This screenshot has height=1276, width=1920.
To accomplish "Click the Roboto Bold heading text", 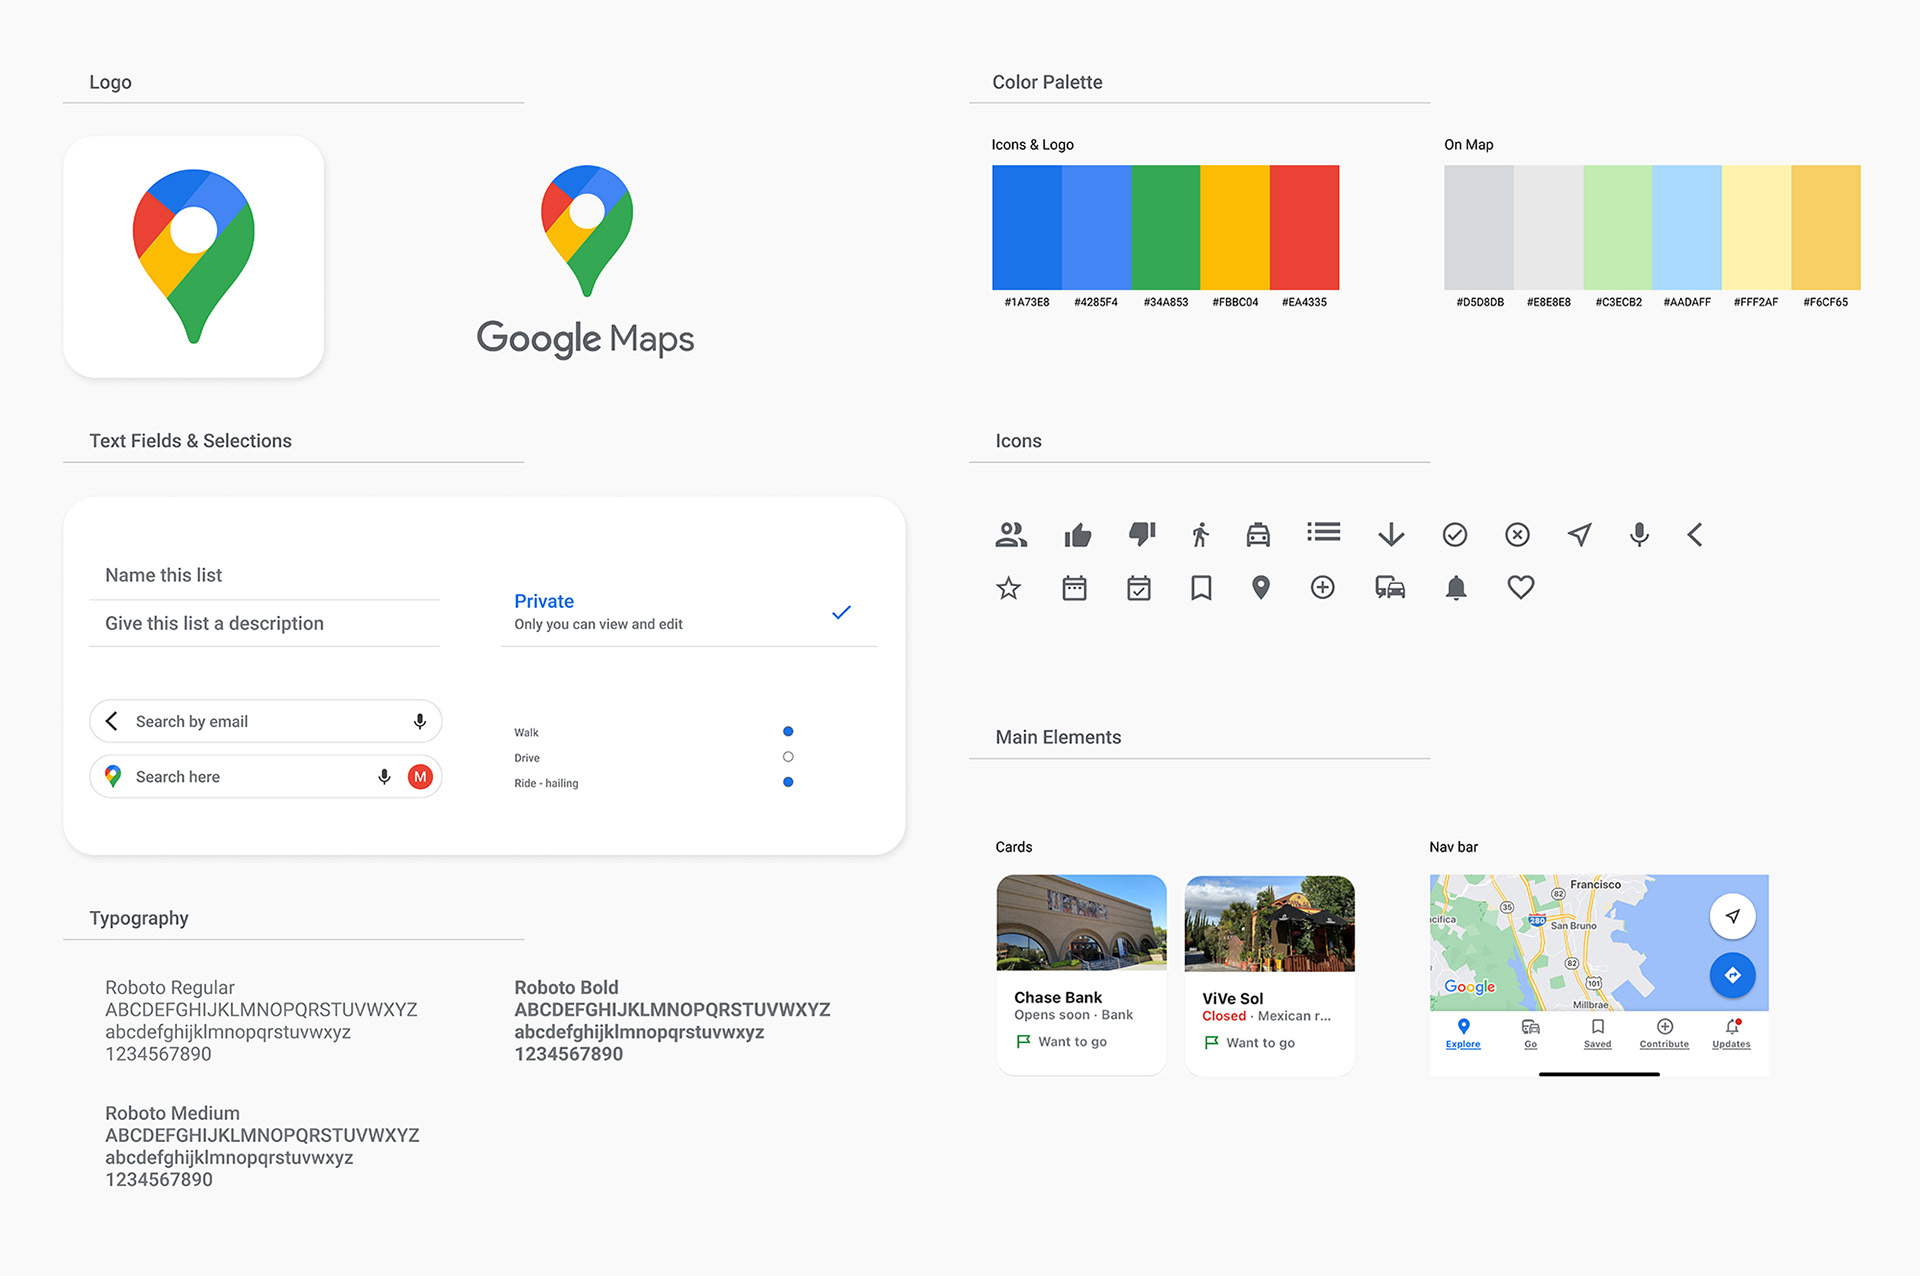I will [566, 987].
